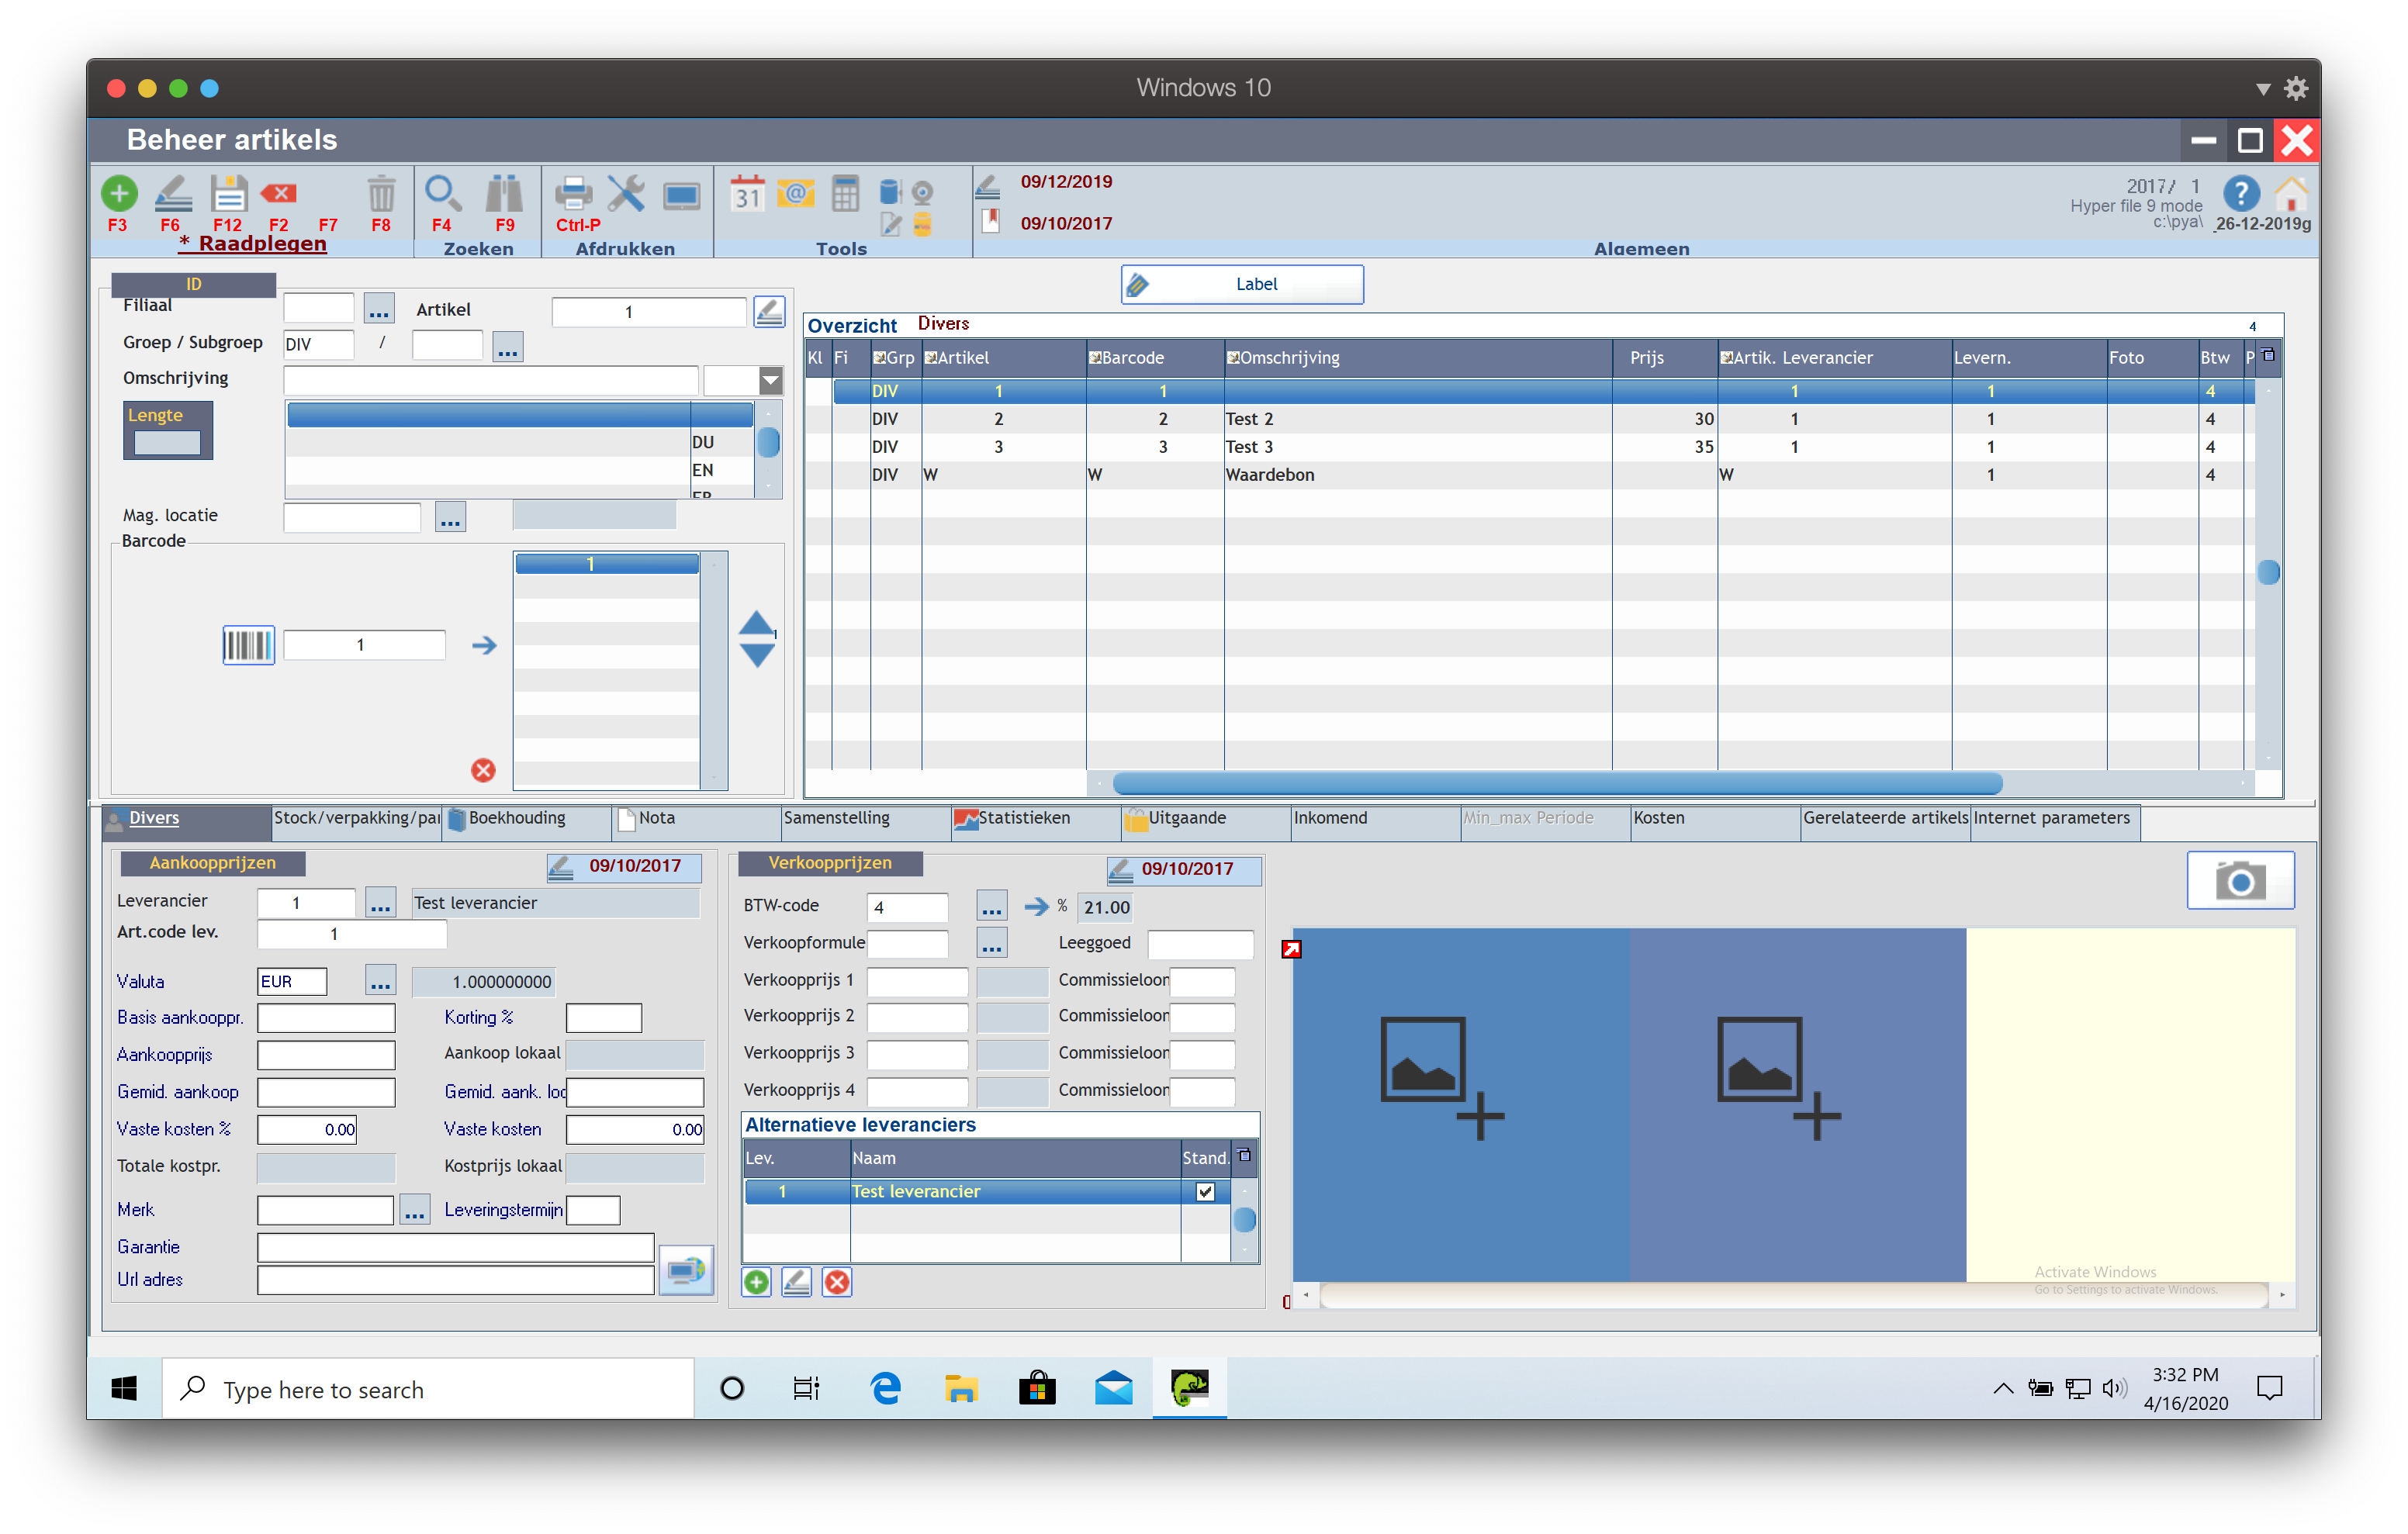Click the magnifier search F4 icon
The image size is (2408, 1534).
(x=442, y=193)
